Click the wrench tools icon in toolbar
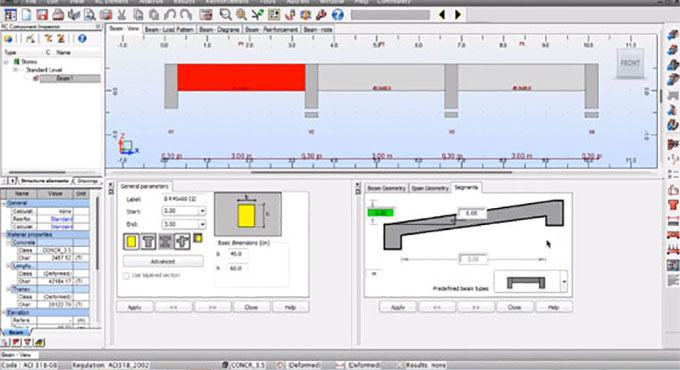Viewport: 680px width, 370px height. pos(321,15)
